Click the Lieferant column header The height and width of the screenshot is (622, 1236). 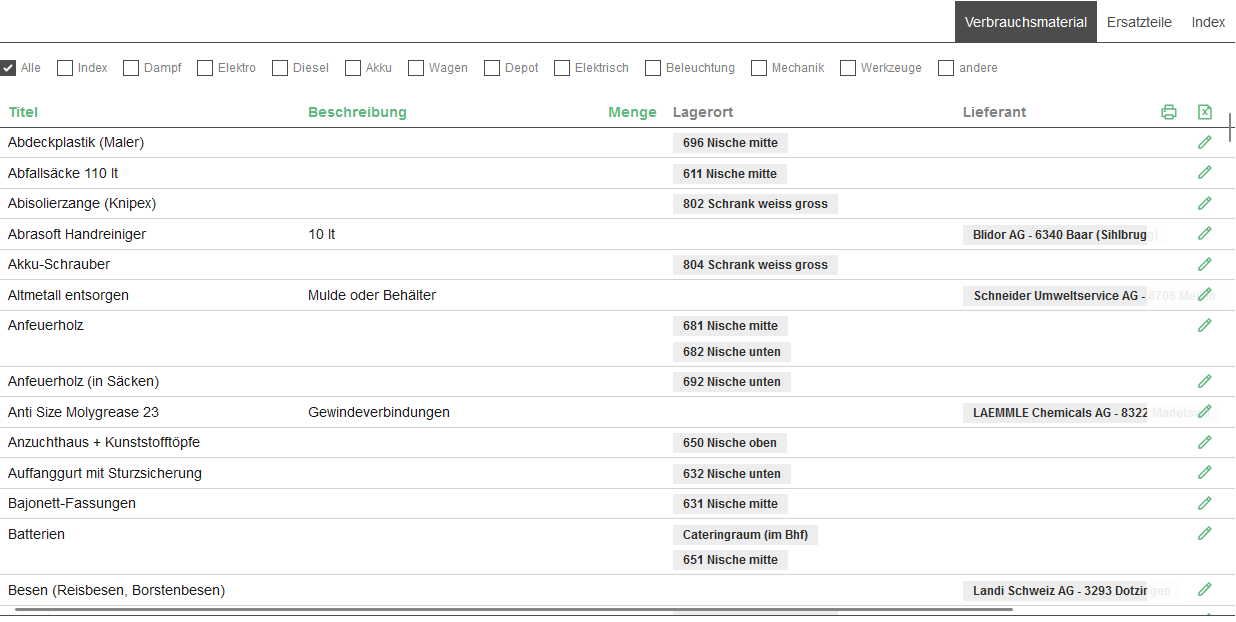[x=994, y=112]
